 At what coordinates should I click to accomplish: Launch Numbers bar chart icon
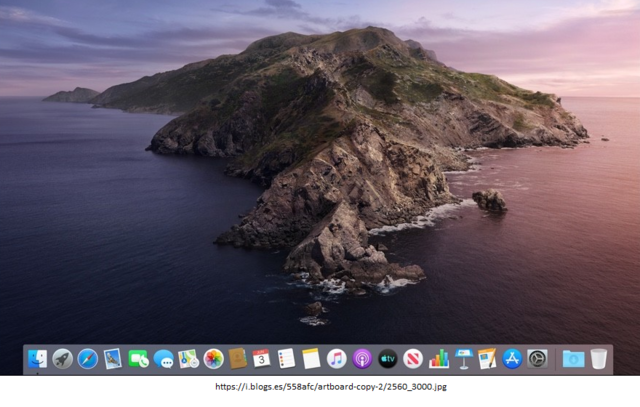pos(439,359)
